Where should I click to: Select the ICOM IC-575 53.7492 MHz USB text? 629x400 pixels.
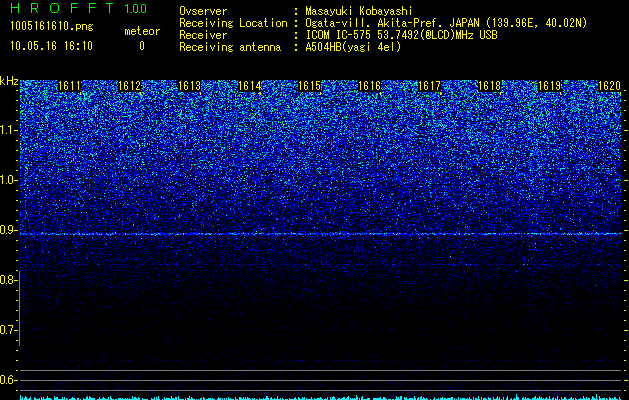coord(401,35)
